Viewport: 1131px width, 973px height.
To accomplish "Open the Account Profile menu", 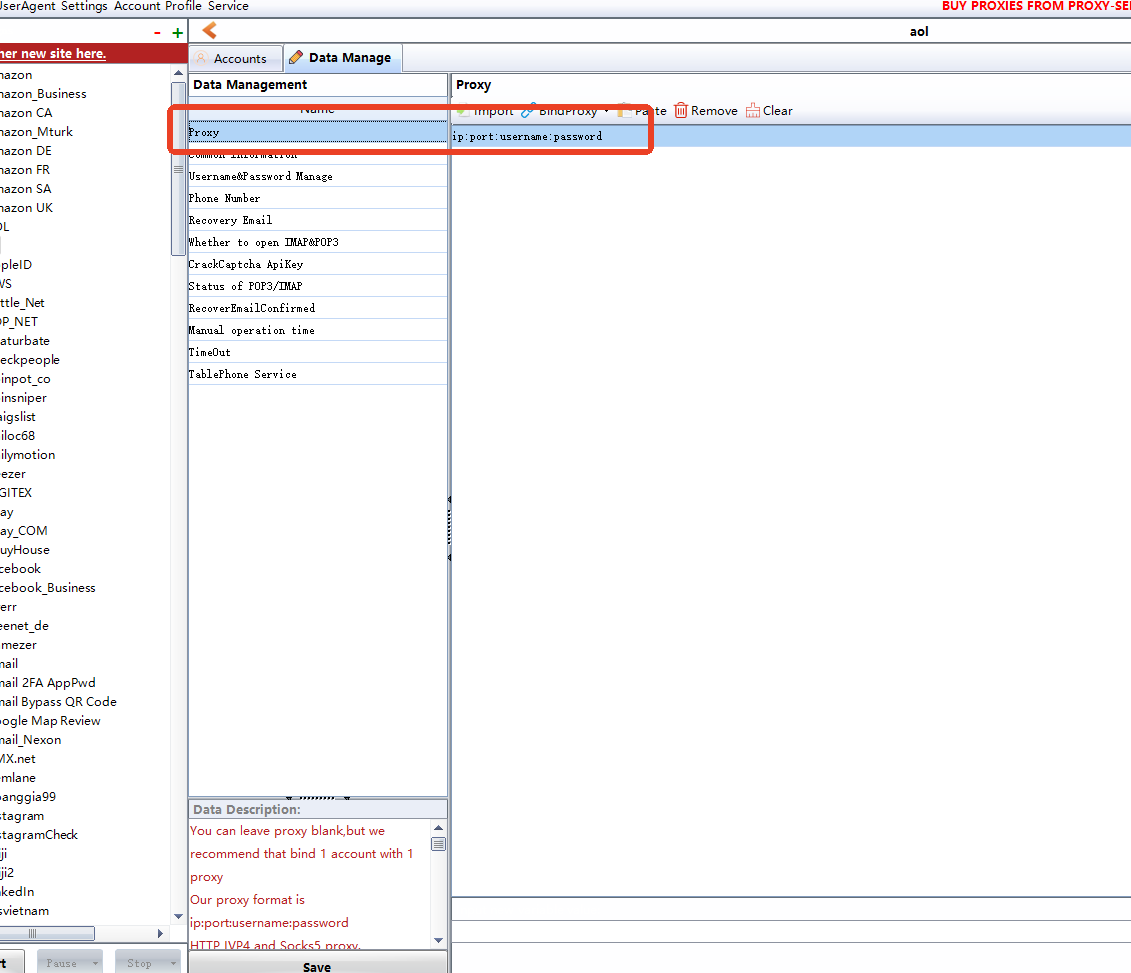I will (157, 6).
